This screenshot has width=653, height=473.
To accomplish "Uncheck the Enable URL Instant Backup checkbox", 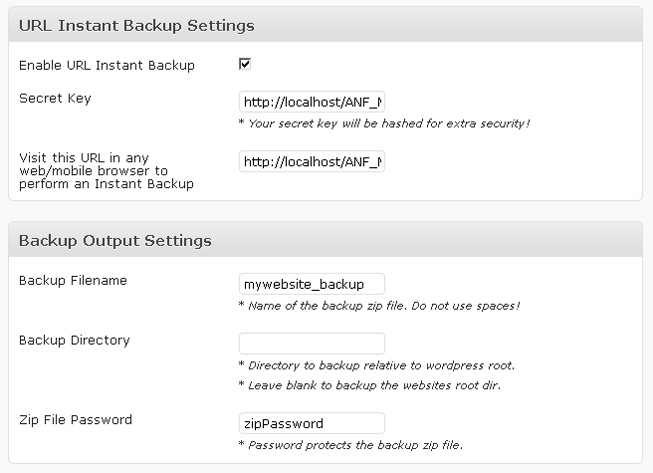I will (x=244, y=64).
